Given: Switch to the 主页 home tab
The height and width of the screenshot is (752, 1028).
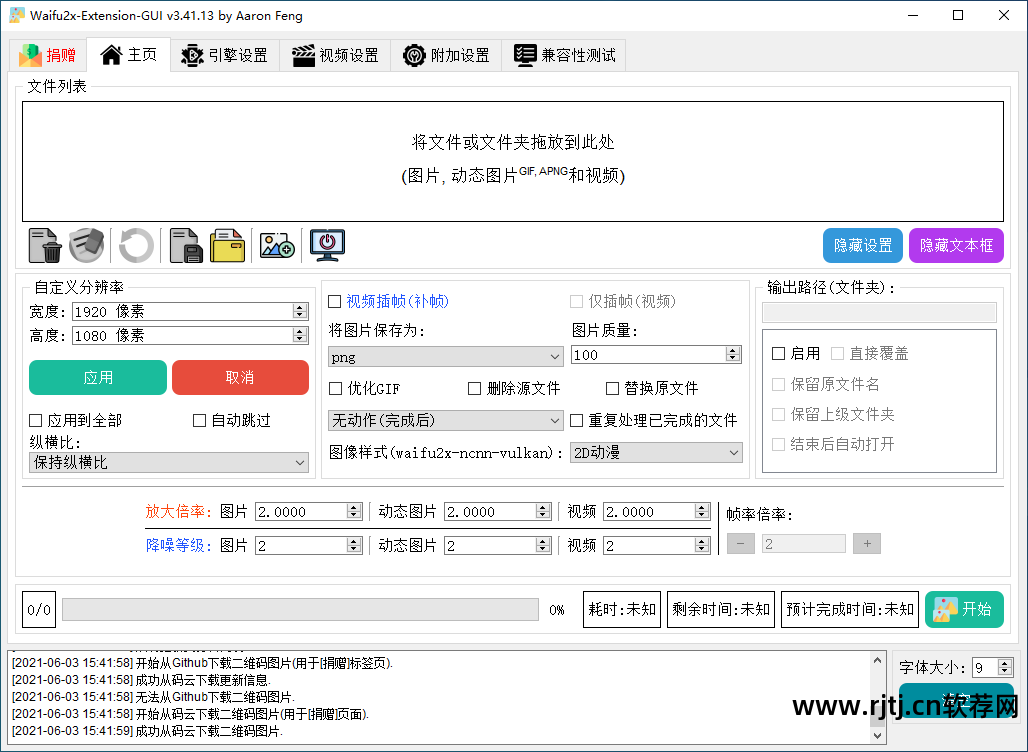Looking at the screenshot, I should 128,54.
